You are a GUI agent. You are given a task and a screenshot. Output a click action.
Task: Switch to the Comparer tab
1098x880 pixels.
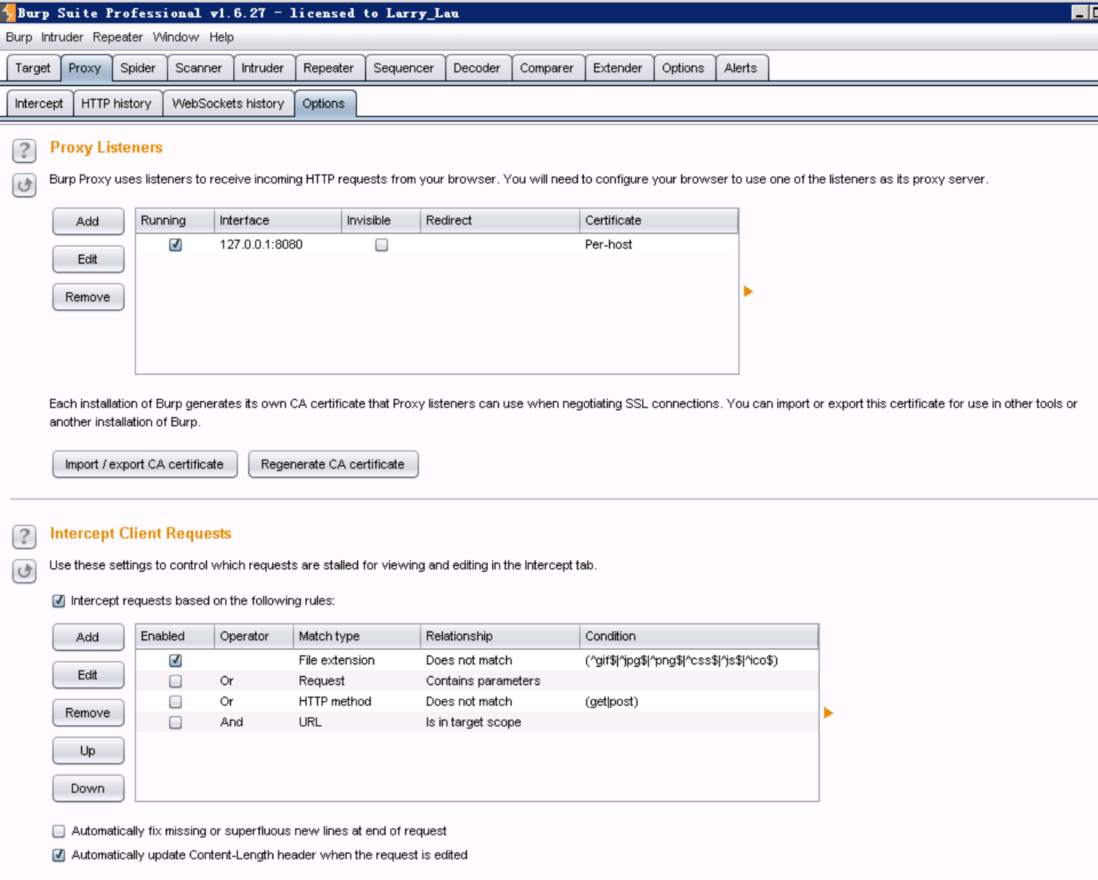[547, 68]
